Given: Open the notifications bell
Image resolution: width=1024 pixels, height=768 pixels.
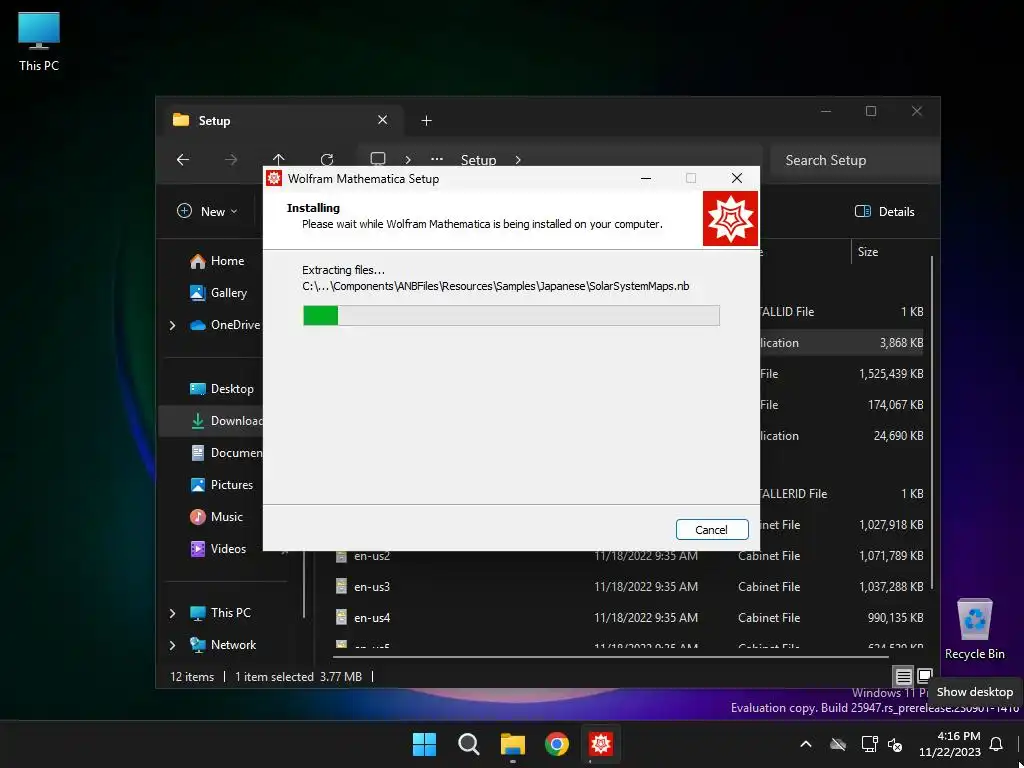Looking at the screenshot, I should 997,744.
